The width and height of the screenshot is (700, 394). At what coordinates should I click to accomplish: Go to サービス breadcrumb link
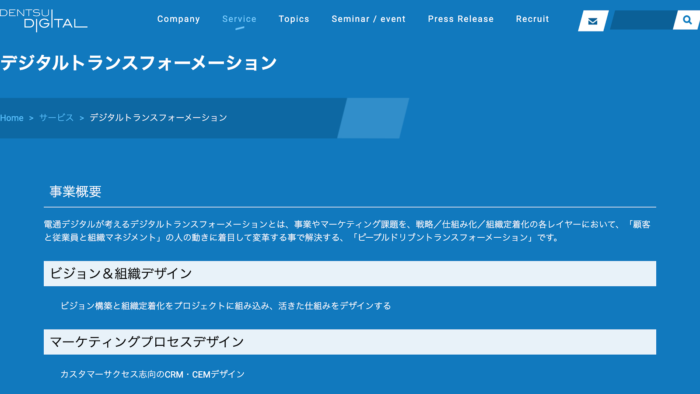(56, 118)
